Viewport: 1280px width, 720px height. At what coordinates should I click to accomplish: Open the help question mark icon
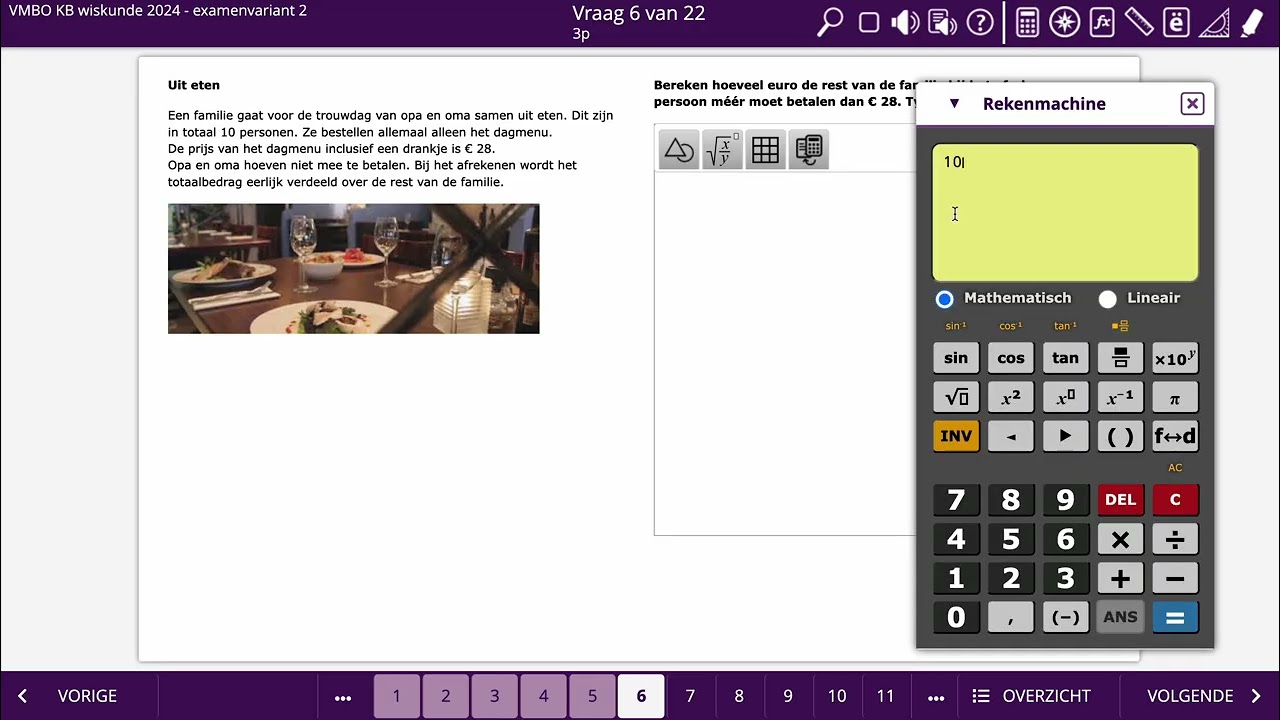click(980, 23)
